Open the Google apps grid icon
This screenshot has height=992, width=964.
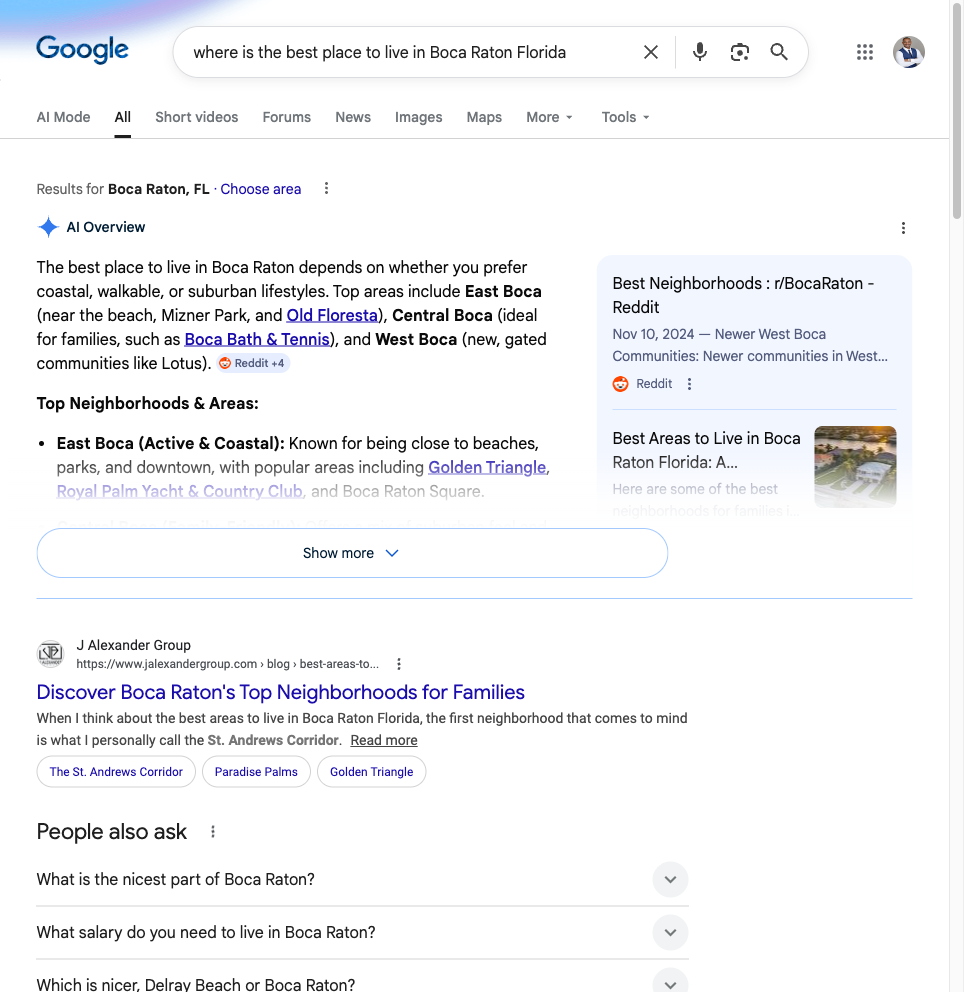[864, 51]
